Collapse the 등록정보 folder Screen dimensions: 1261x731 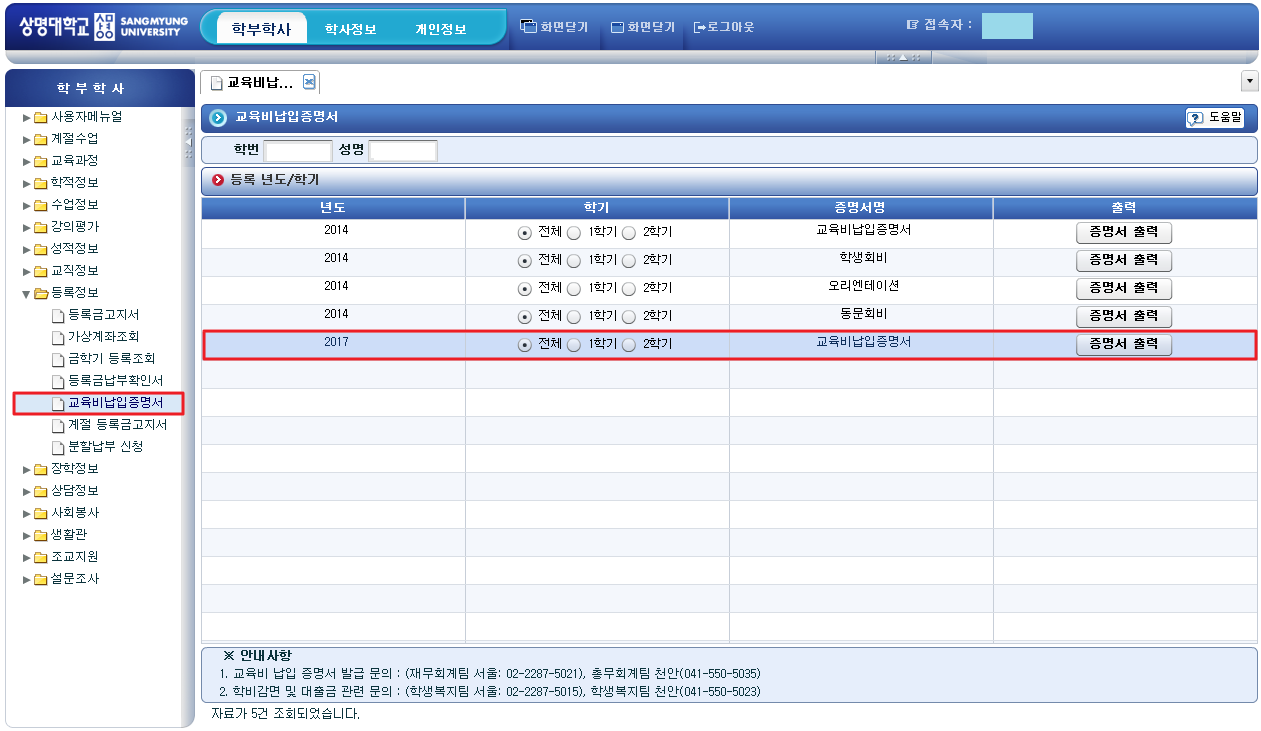[x=27, y=293]
